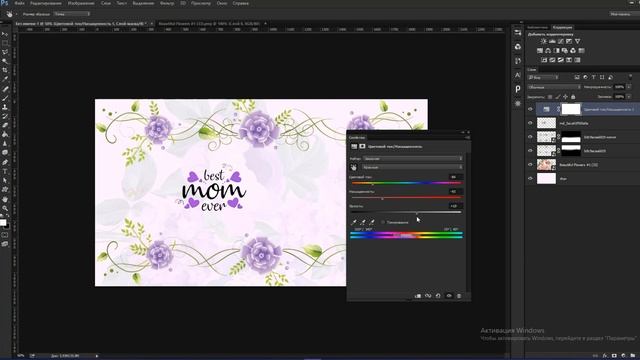Open the workspace switcher dropdown

[x=624, y=14]
